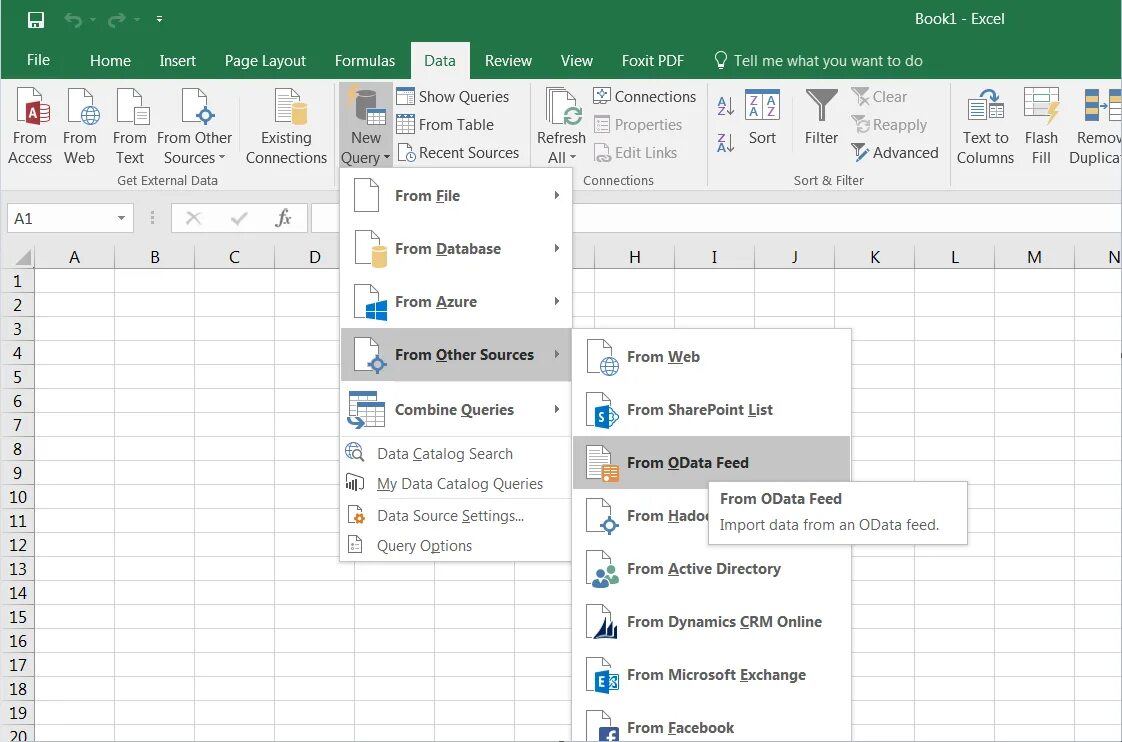Click the Insert Function fx icon

pos(283,218)
